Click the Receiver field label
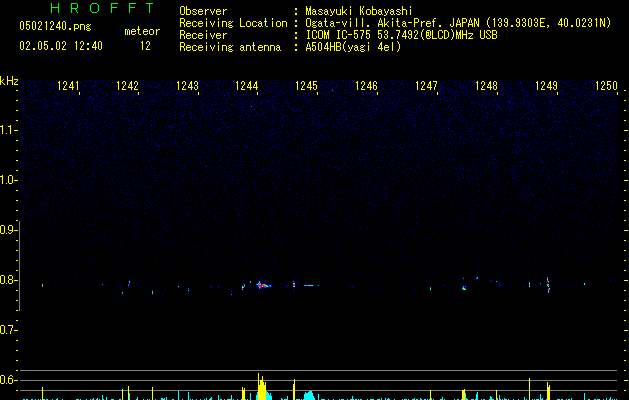Viewport: 629px width, 400px height. [x=203, y=35]
